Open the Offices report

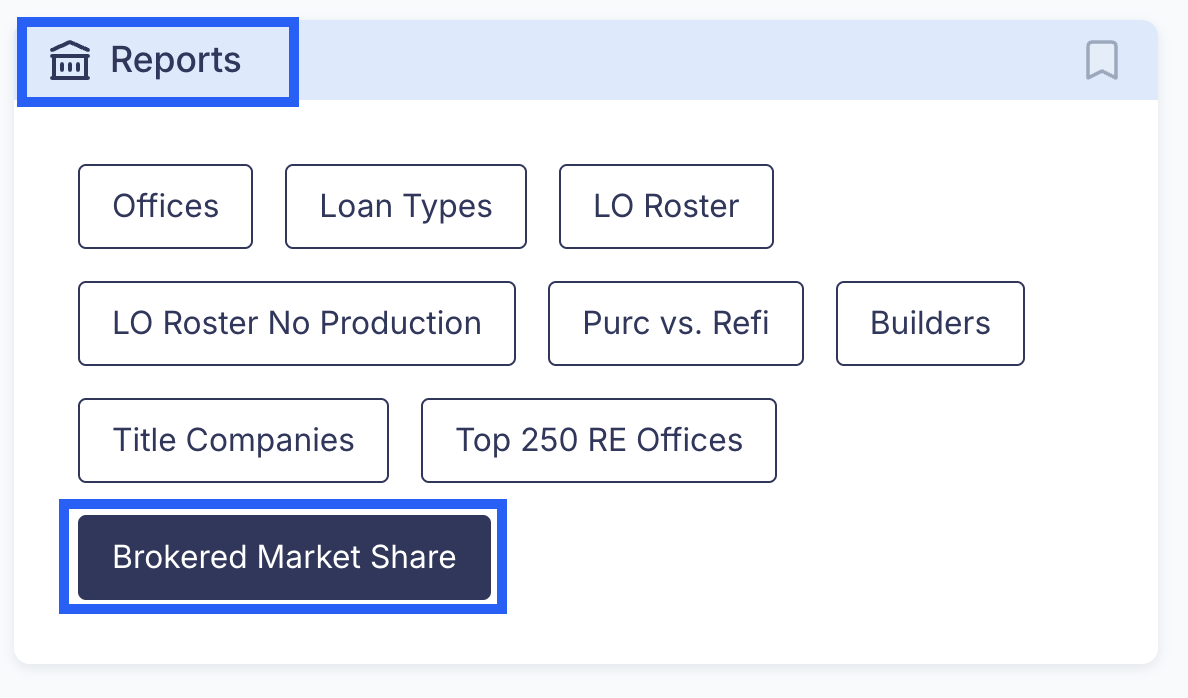[165, 206]
